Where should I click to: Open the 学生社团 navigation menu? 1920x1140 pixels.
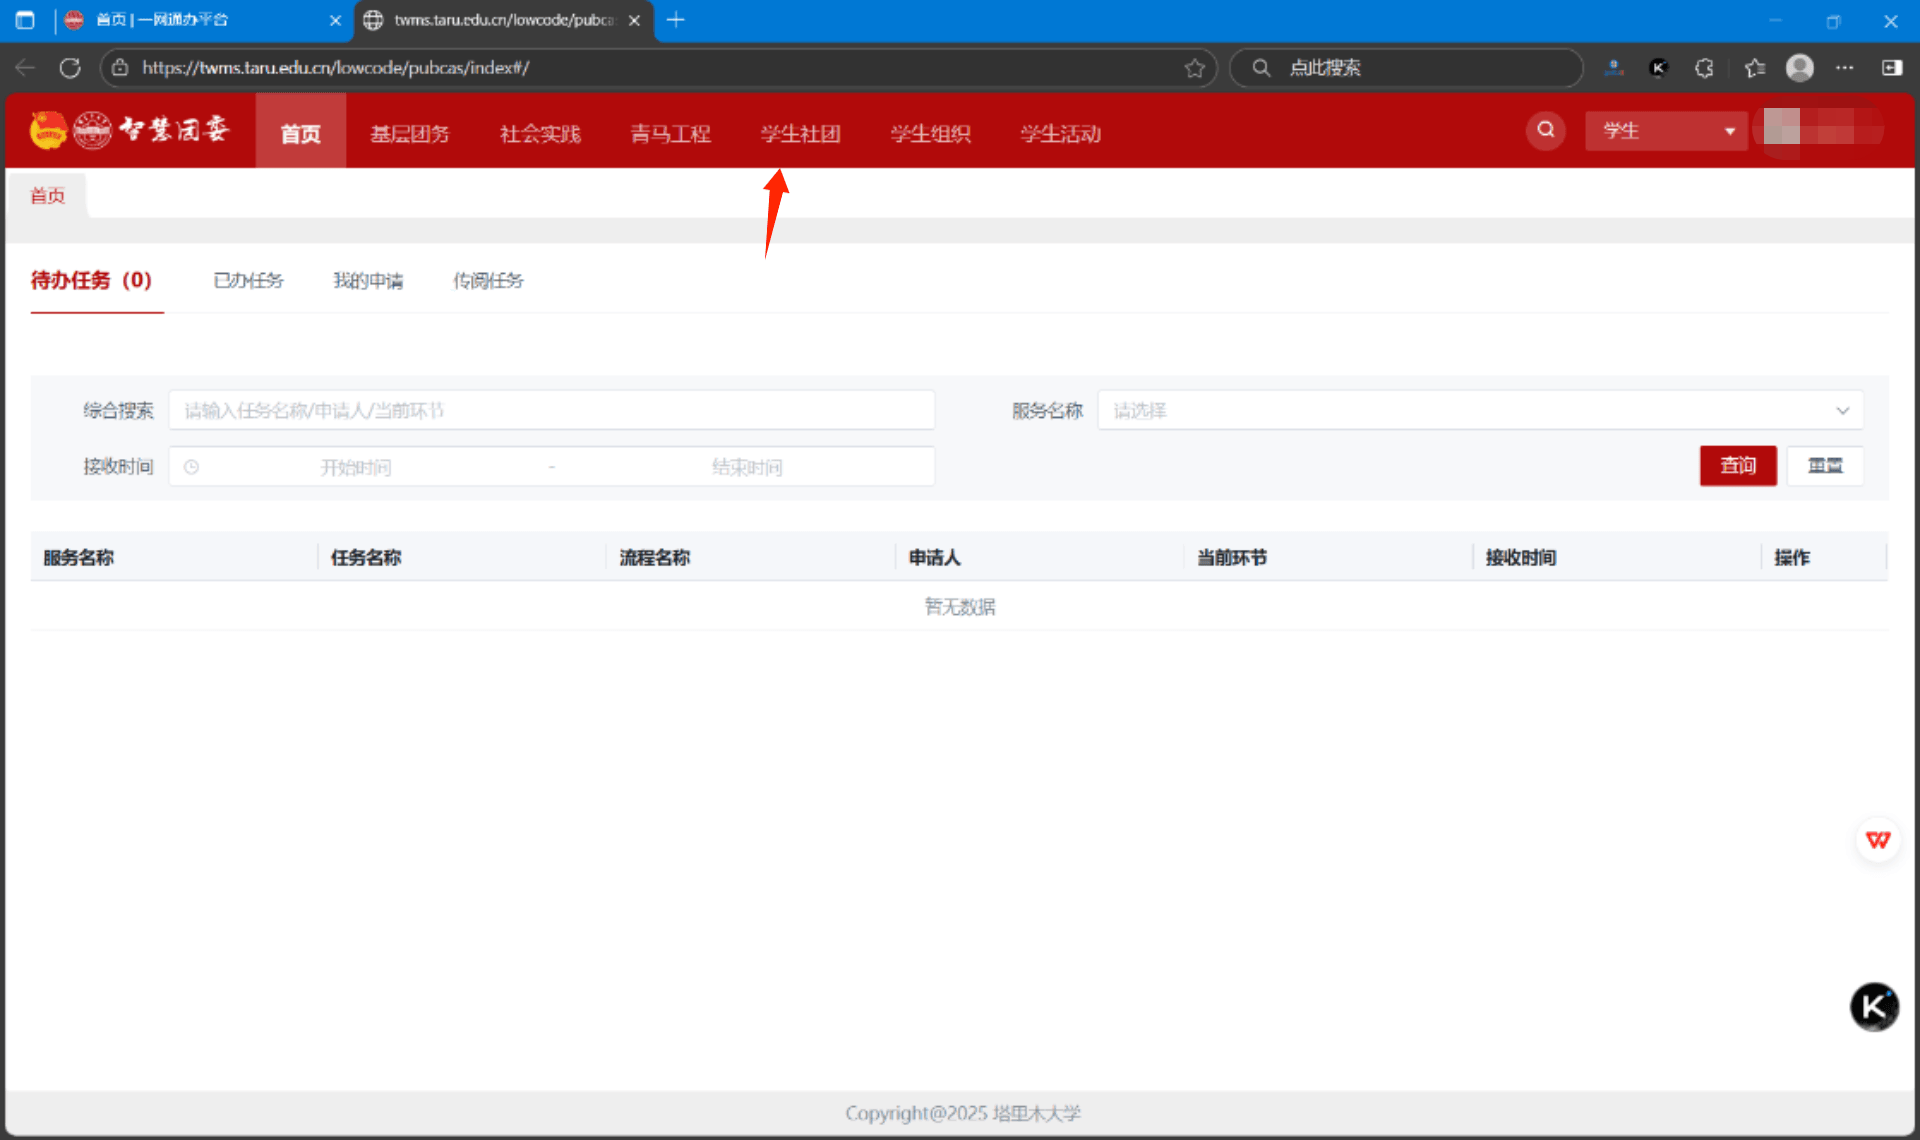click(x=800, y=134)
